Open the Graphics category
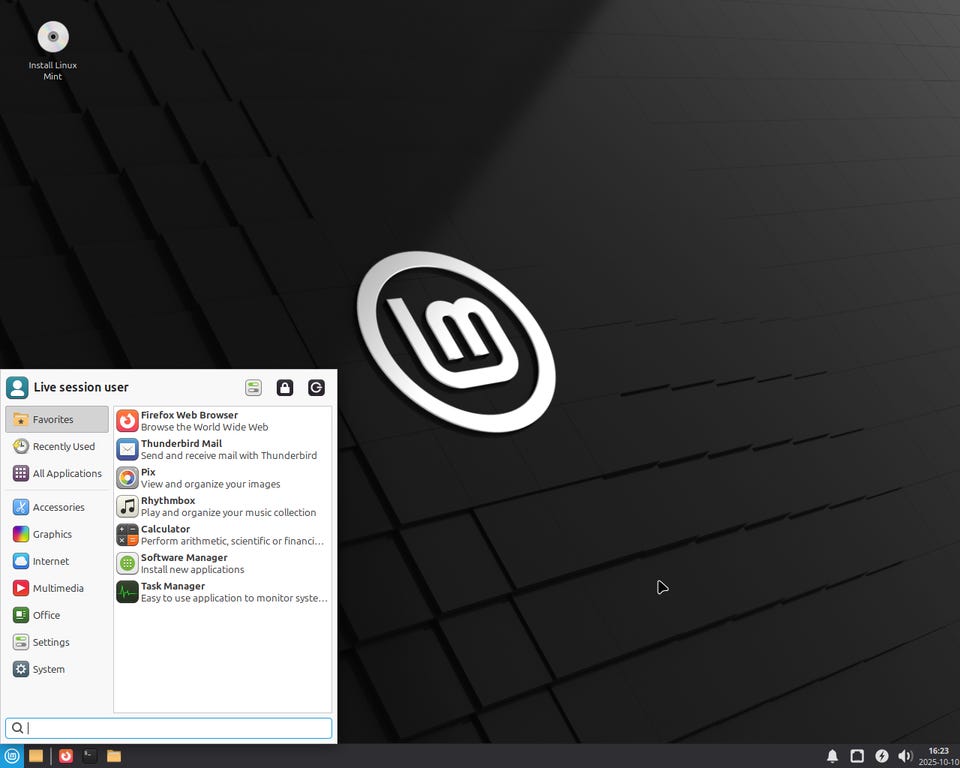The width and height of the screenshot is (960, 768). point(57,534)
